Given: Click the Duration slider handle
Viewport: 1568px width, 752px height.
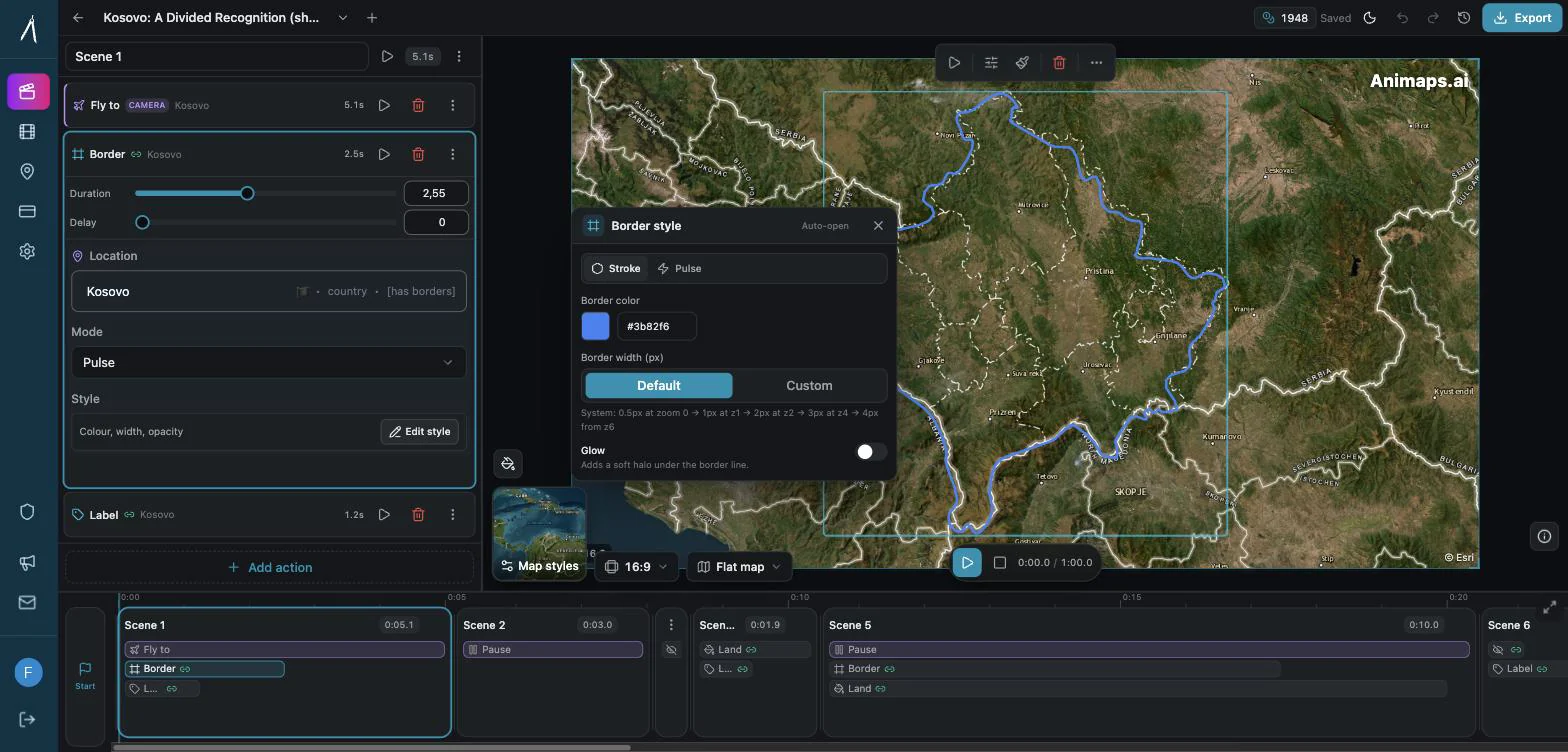Looking at the screenshot, I should point(247,193).
